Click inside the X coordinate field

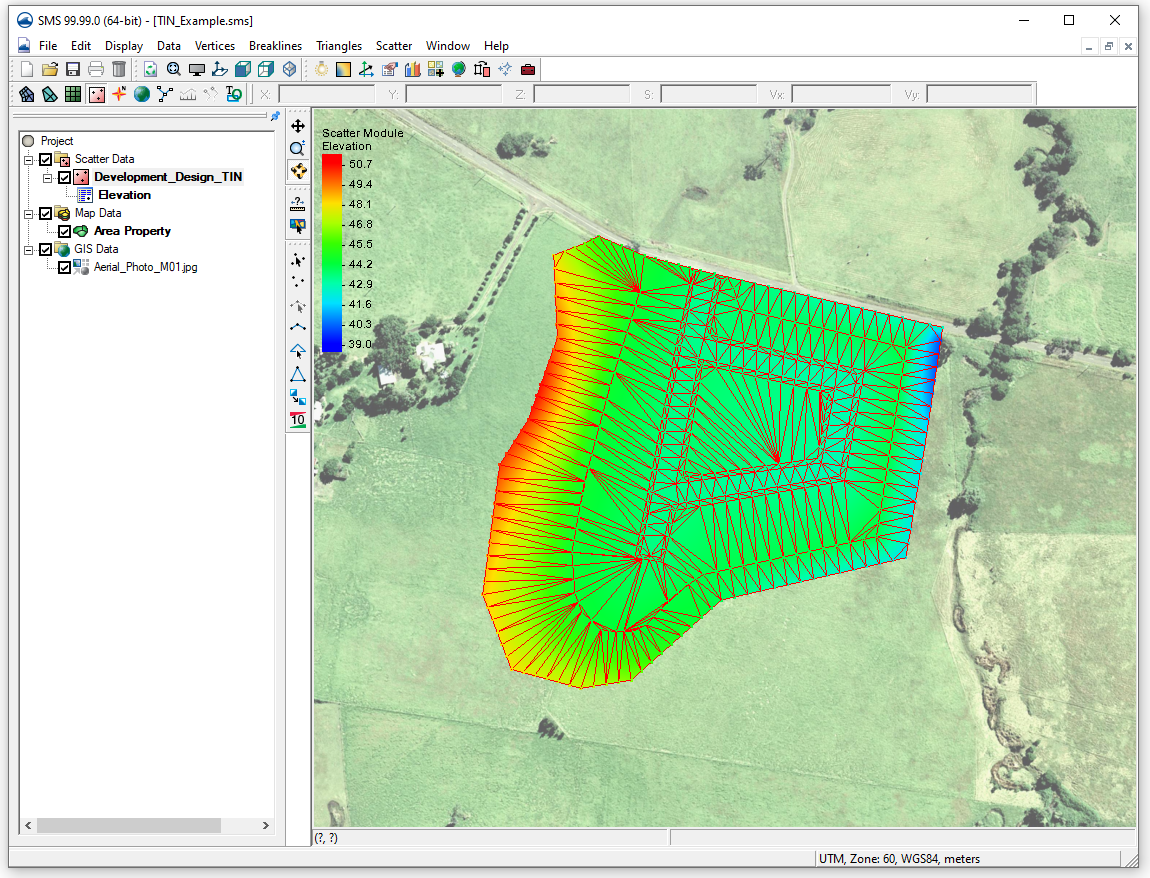(326, 95)
